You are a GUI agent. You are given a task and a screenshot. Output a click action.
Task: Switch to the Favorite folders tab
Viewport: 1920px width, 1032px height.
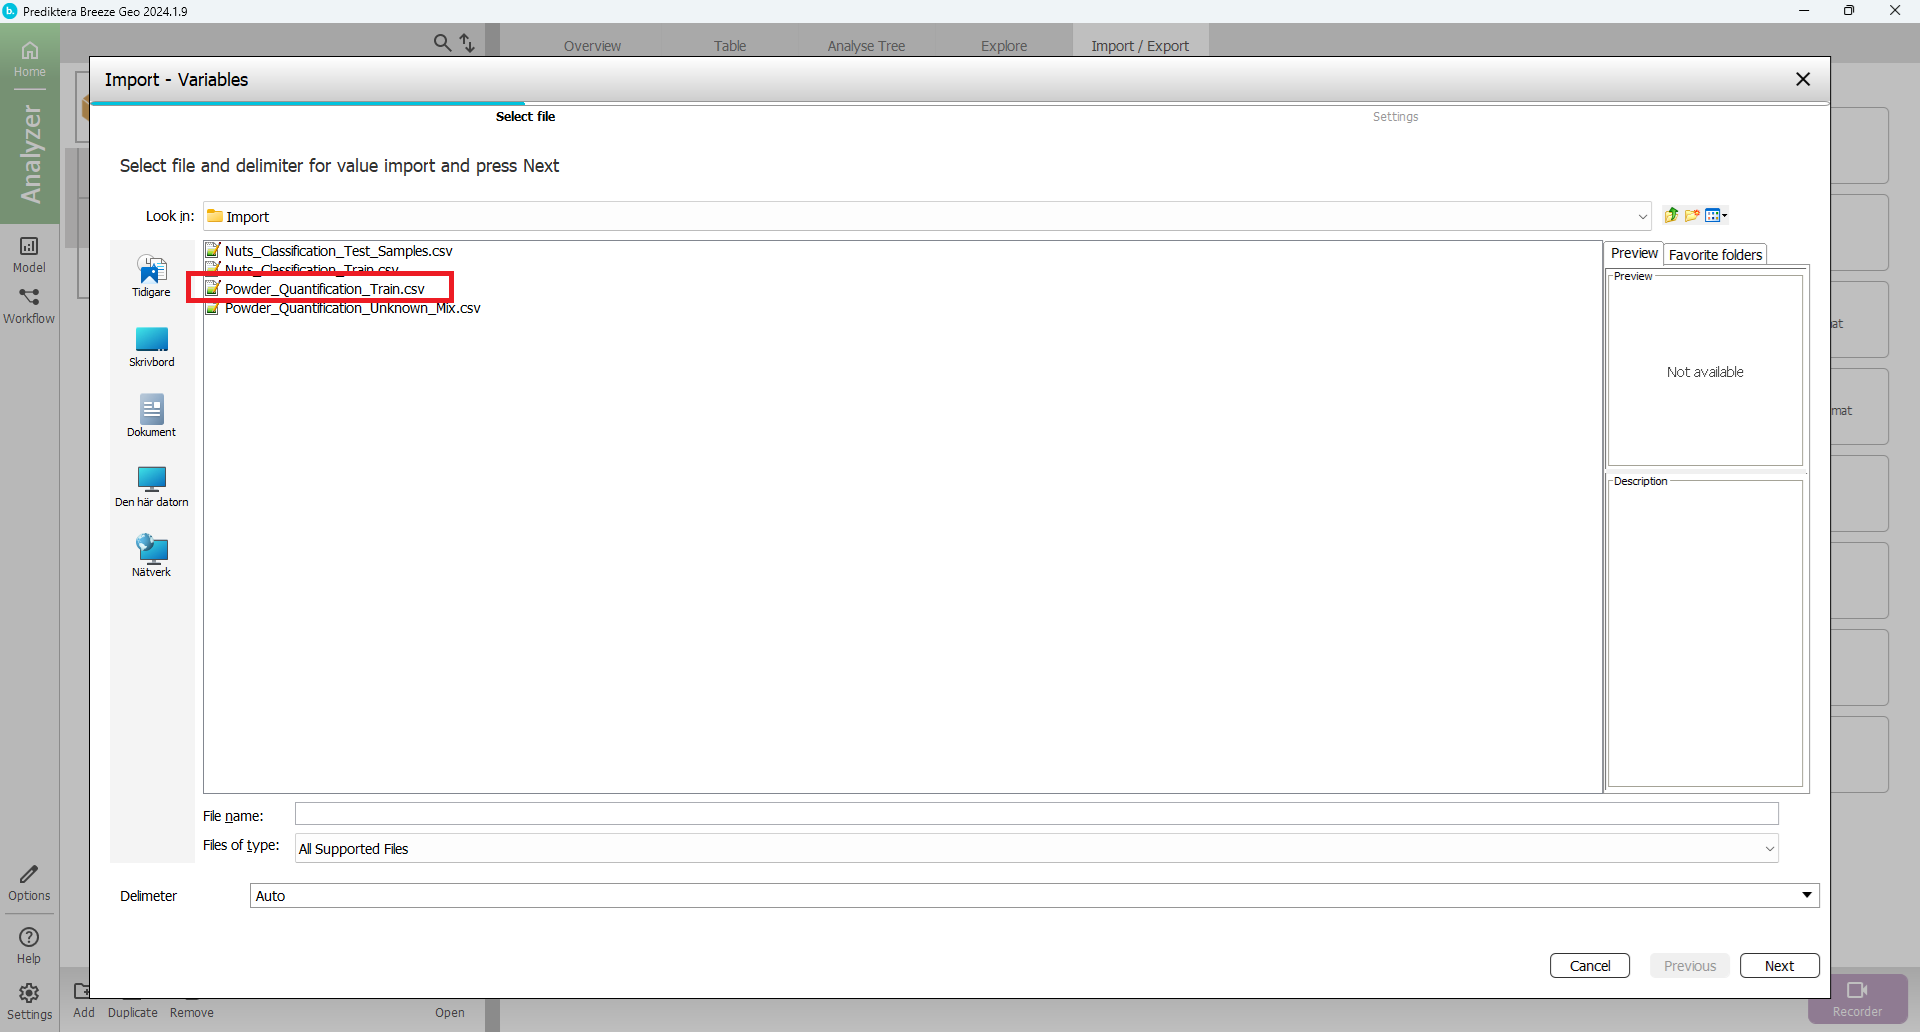(x=1714, y=255)
